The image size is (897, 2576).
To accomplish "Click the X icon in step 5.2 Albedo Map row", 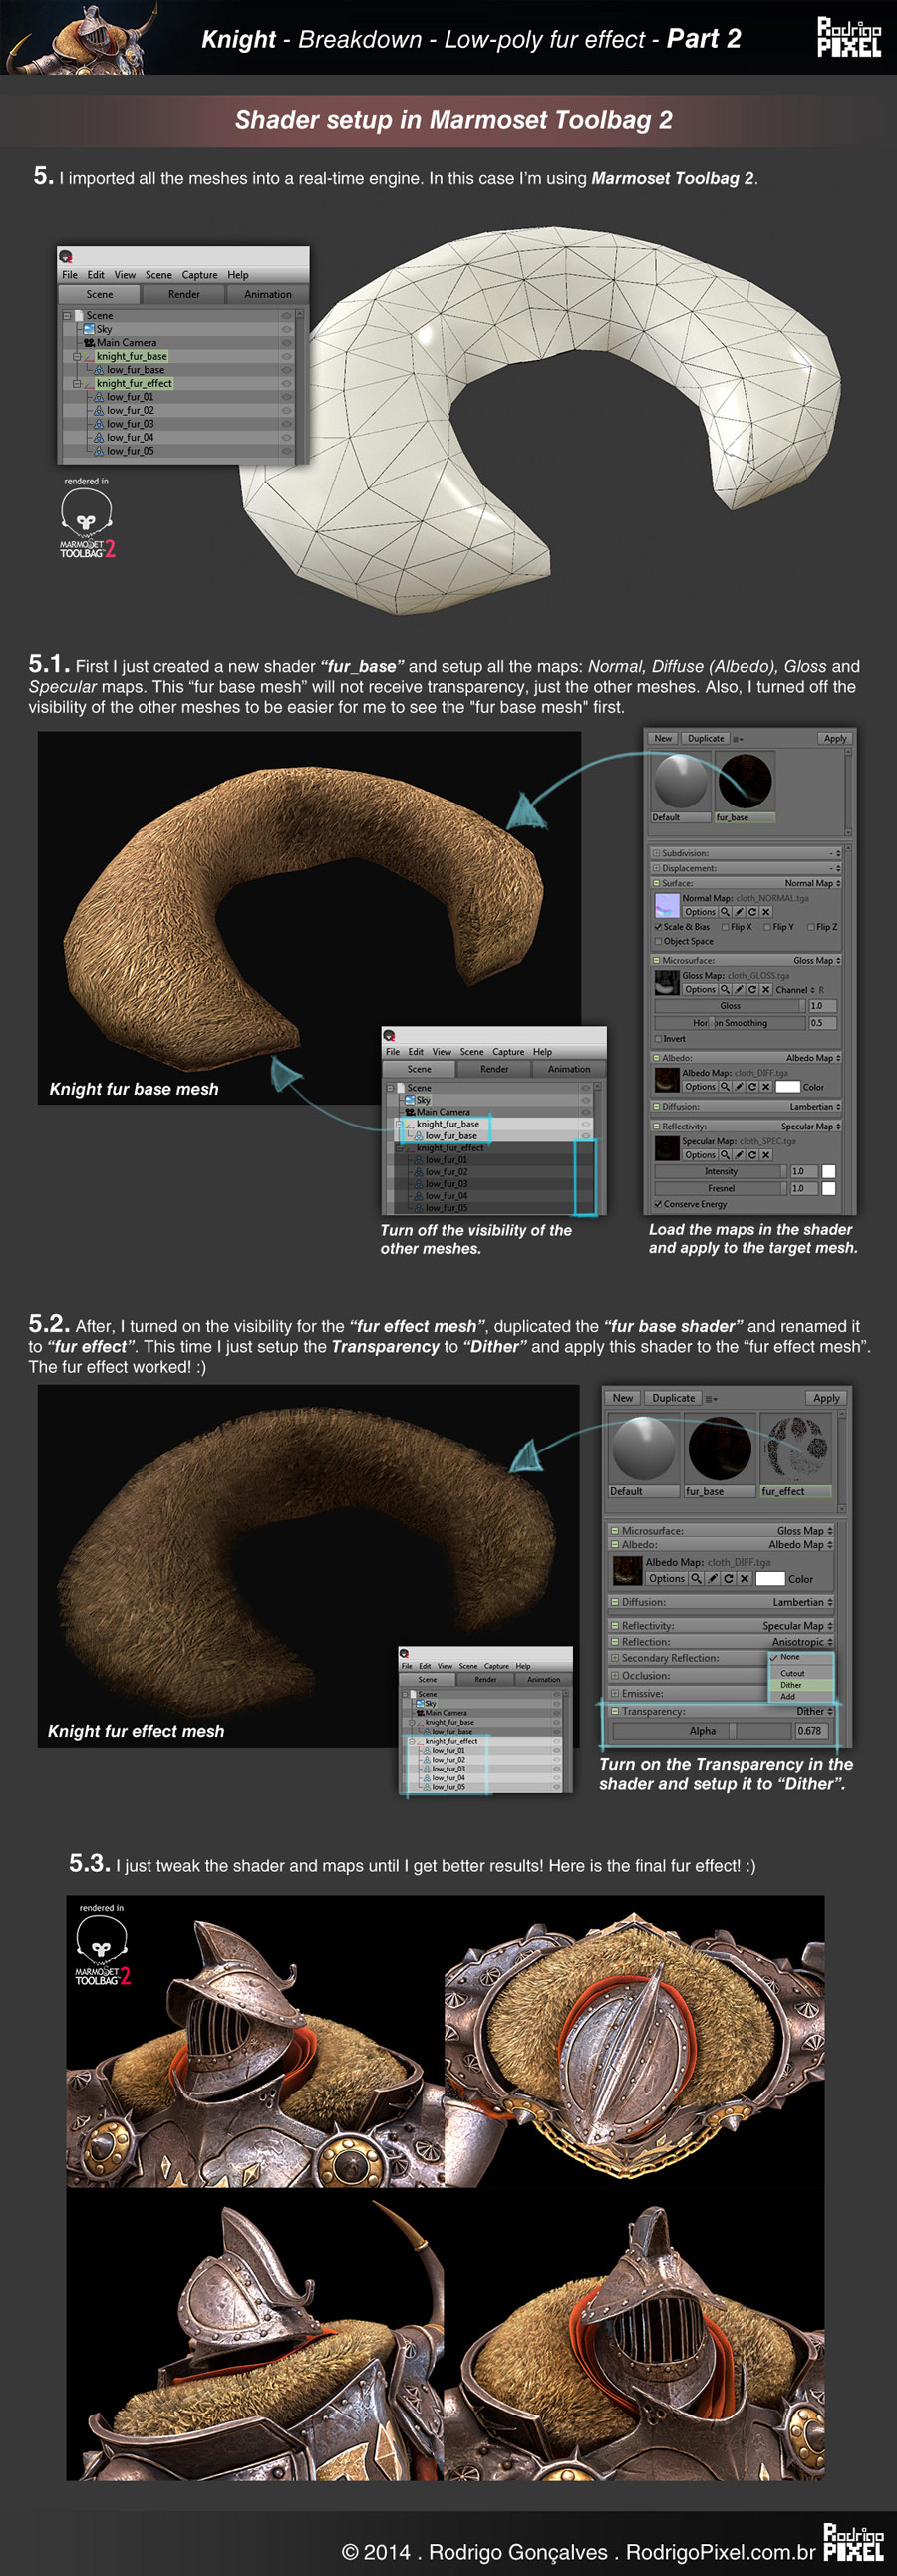I will point(744,1579).
